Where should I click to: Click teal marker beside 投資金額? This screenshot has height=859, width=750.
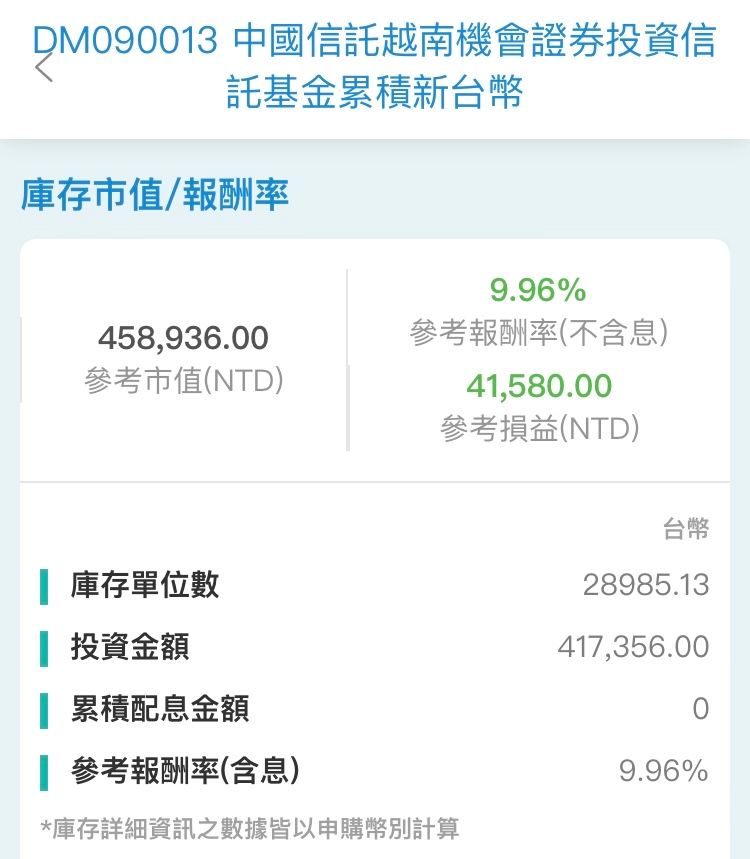[x=44, y=648]
